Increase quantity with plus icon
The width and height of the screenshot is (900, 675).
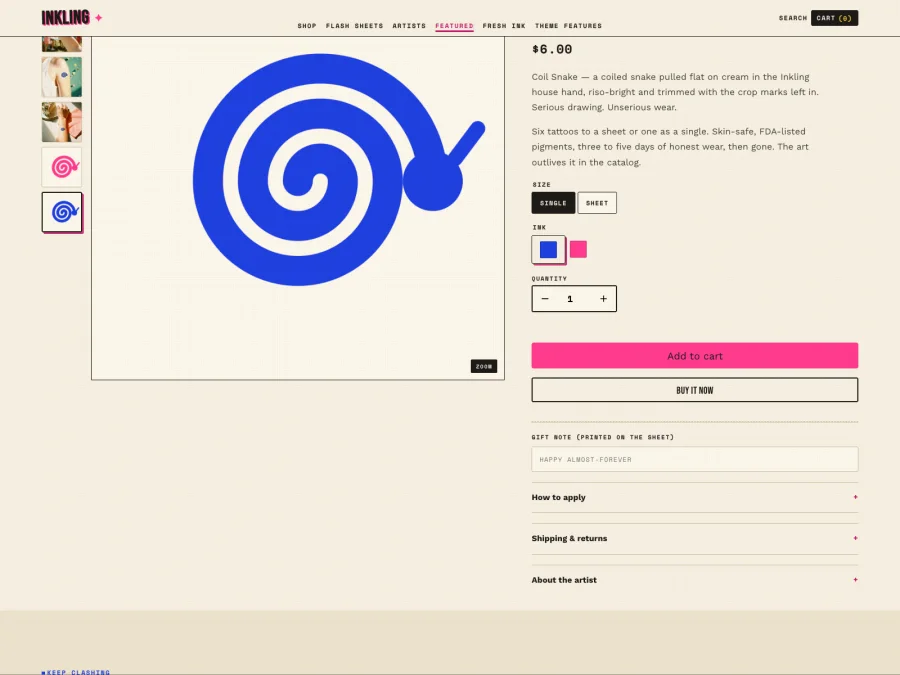click(603, 298)
